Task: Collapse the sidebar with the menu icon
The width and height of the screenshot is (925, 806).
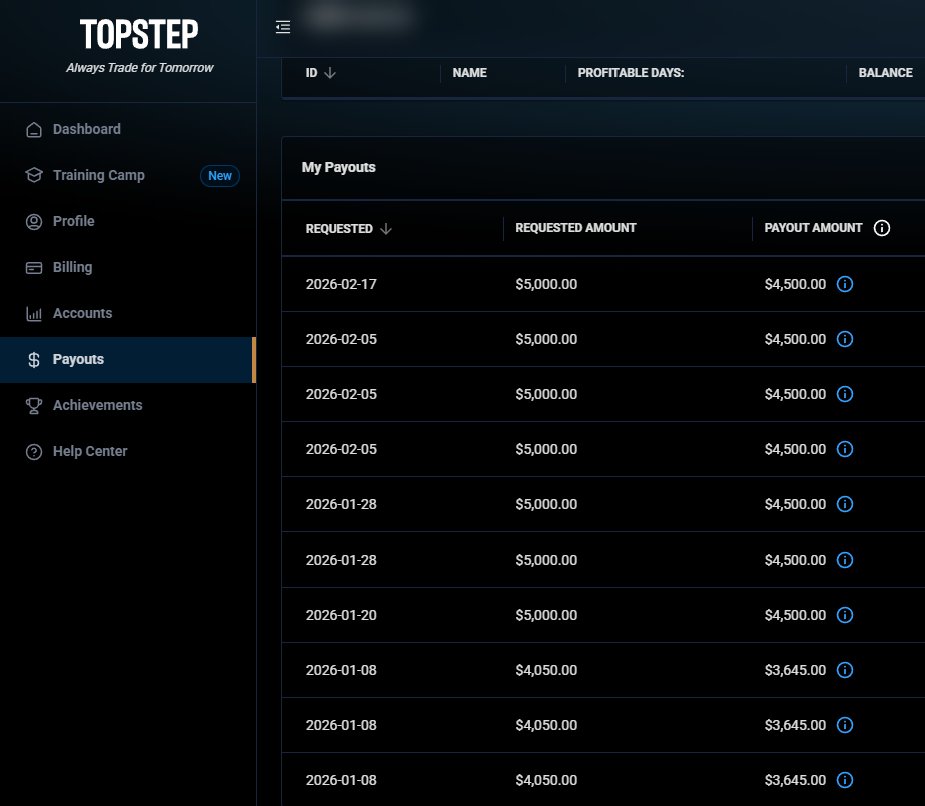Action: click(x=283, y=27)
